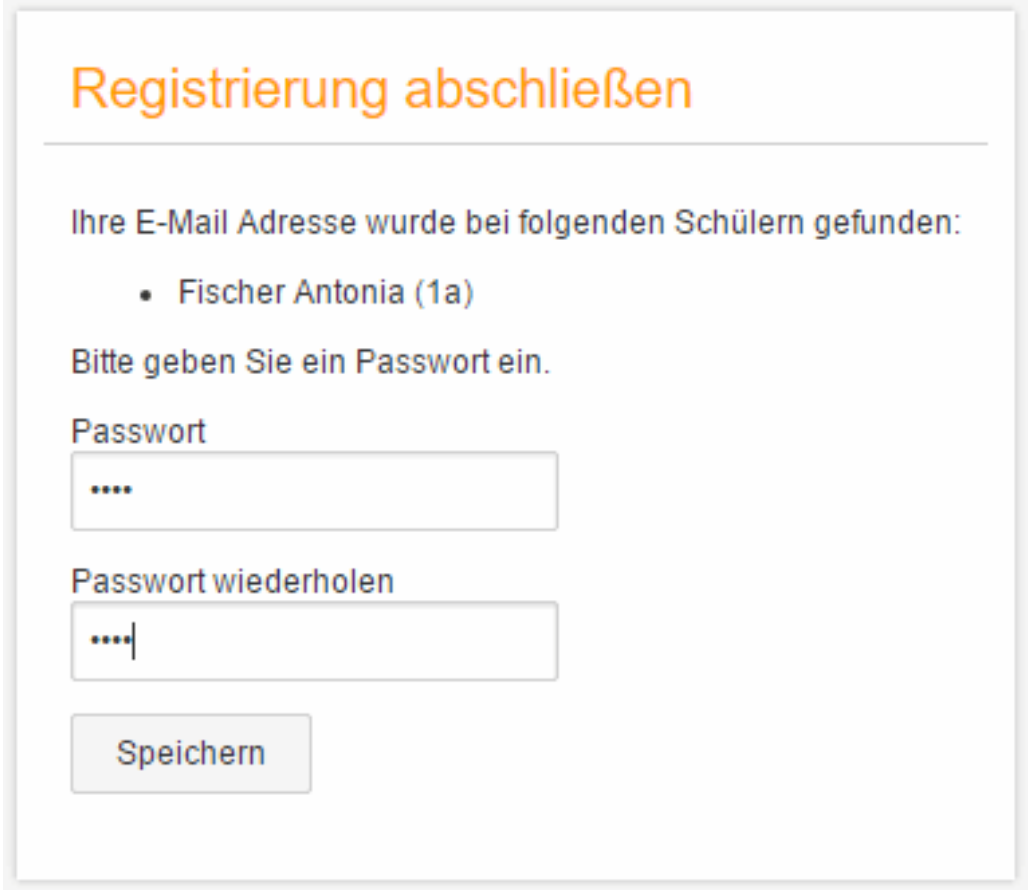Viewport: 1034px width, 890px height.
Task: Click the word abschließen in the heading
Action: 547,91
